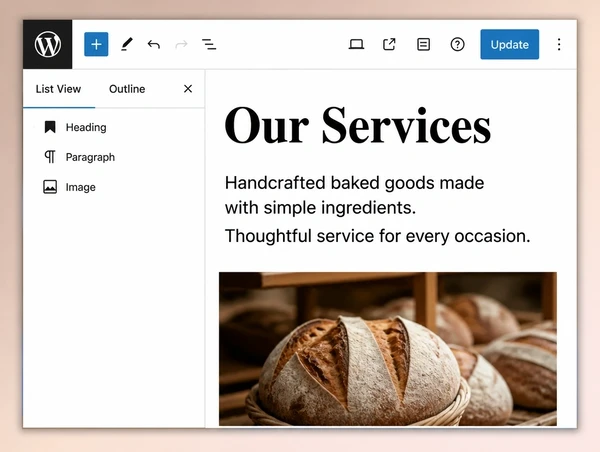Image resolution: width=600 pixels, height=452 pixels.
Task: Open the block inserter plus button
Action: pyautogui.click(x=96, y=44)
